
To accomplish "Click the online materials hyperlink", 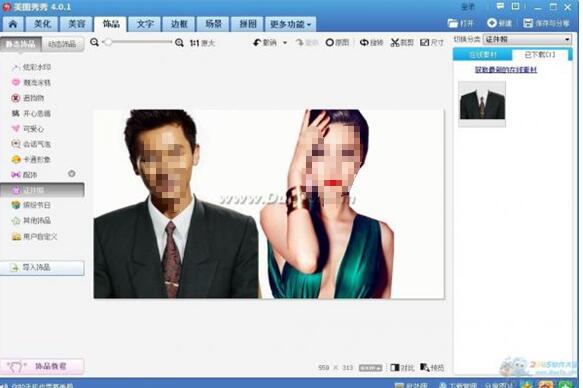I will click(x=506, y=69).
